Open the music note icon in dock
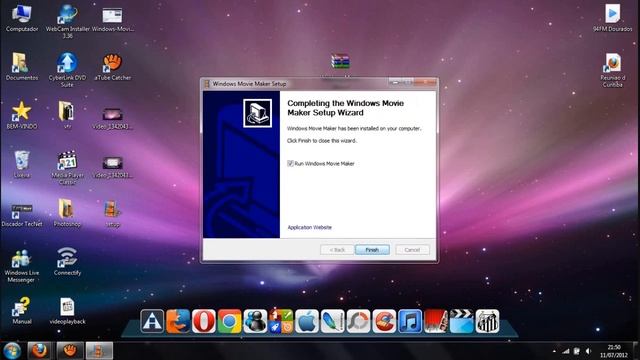Image resolution: width=640 pixels, height=360 pixels. click(x=410, y=321)
